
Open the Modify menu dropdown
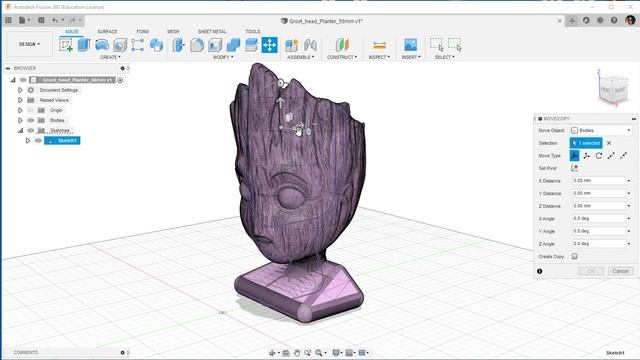point(223,57)
